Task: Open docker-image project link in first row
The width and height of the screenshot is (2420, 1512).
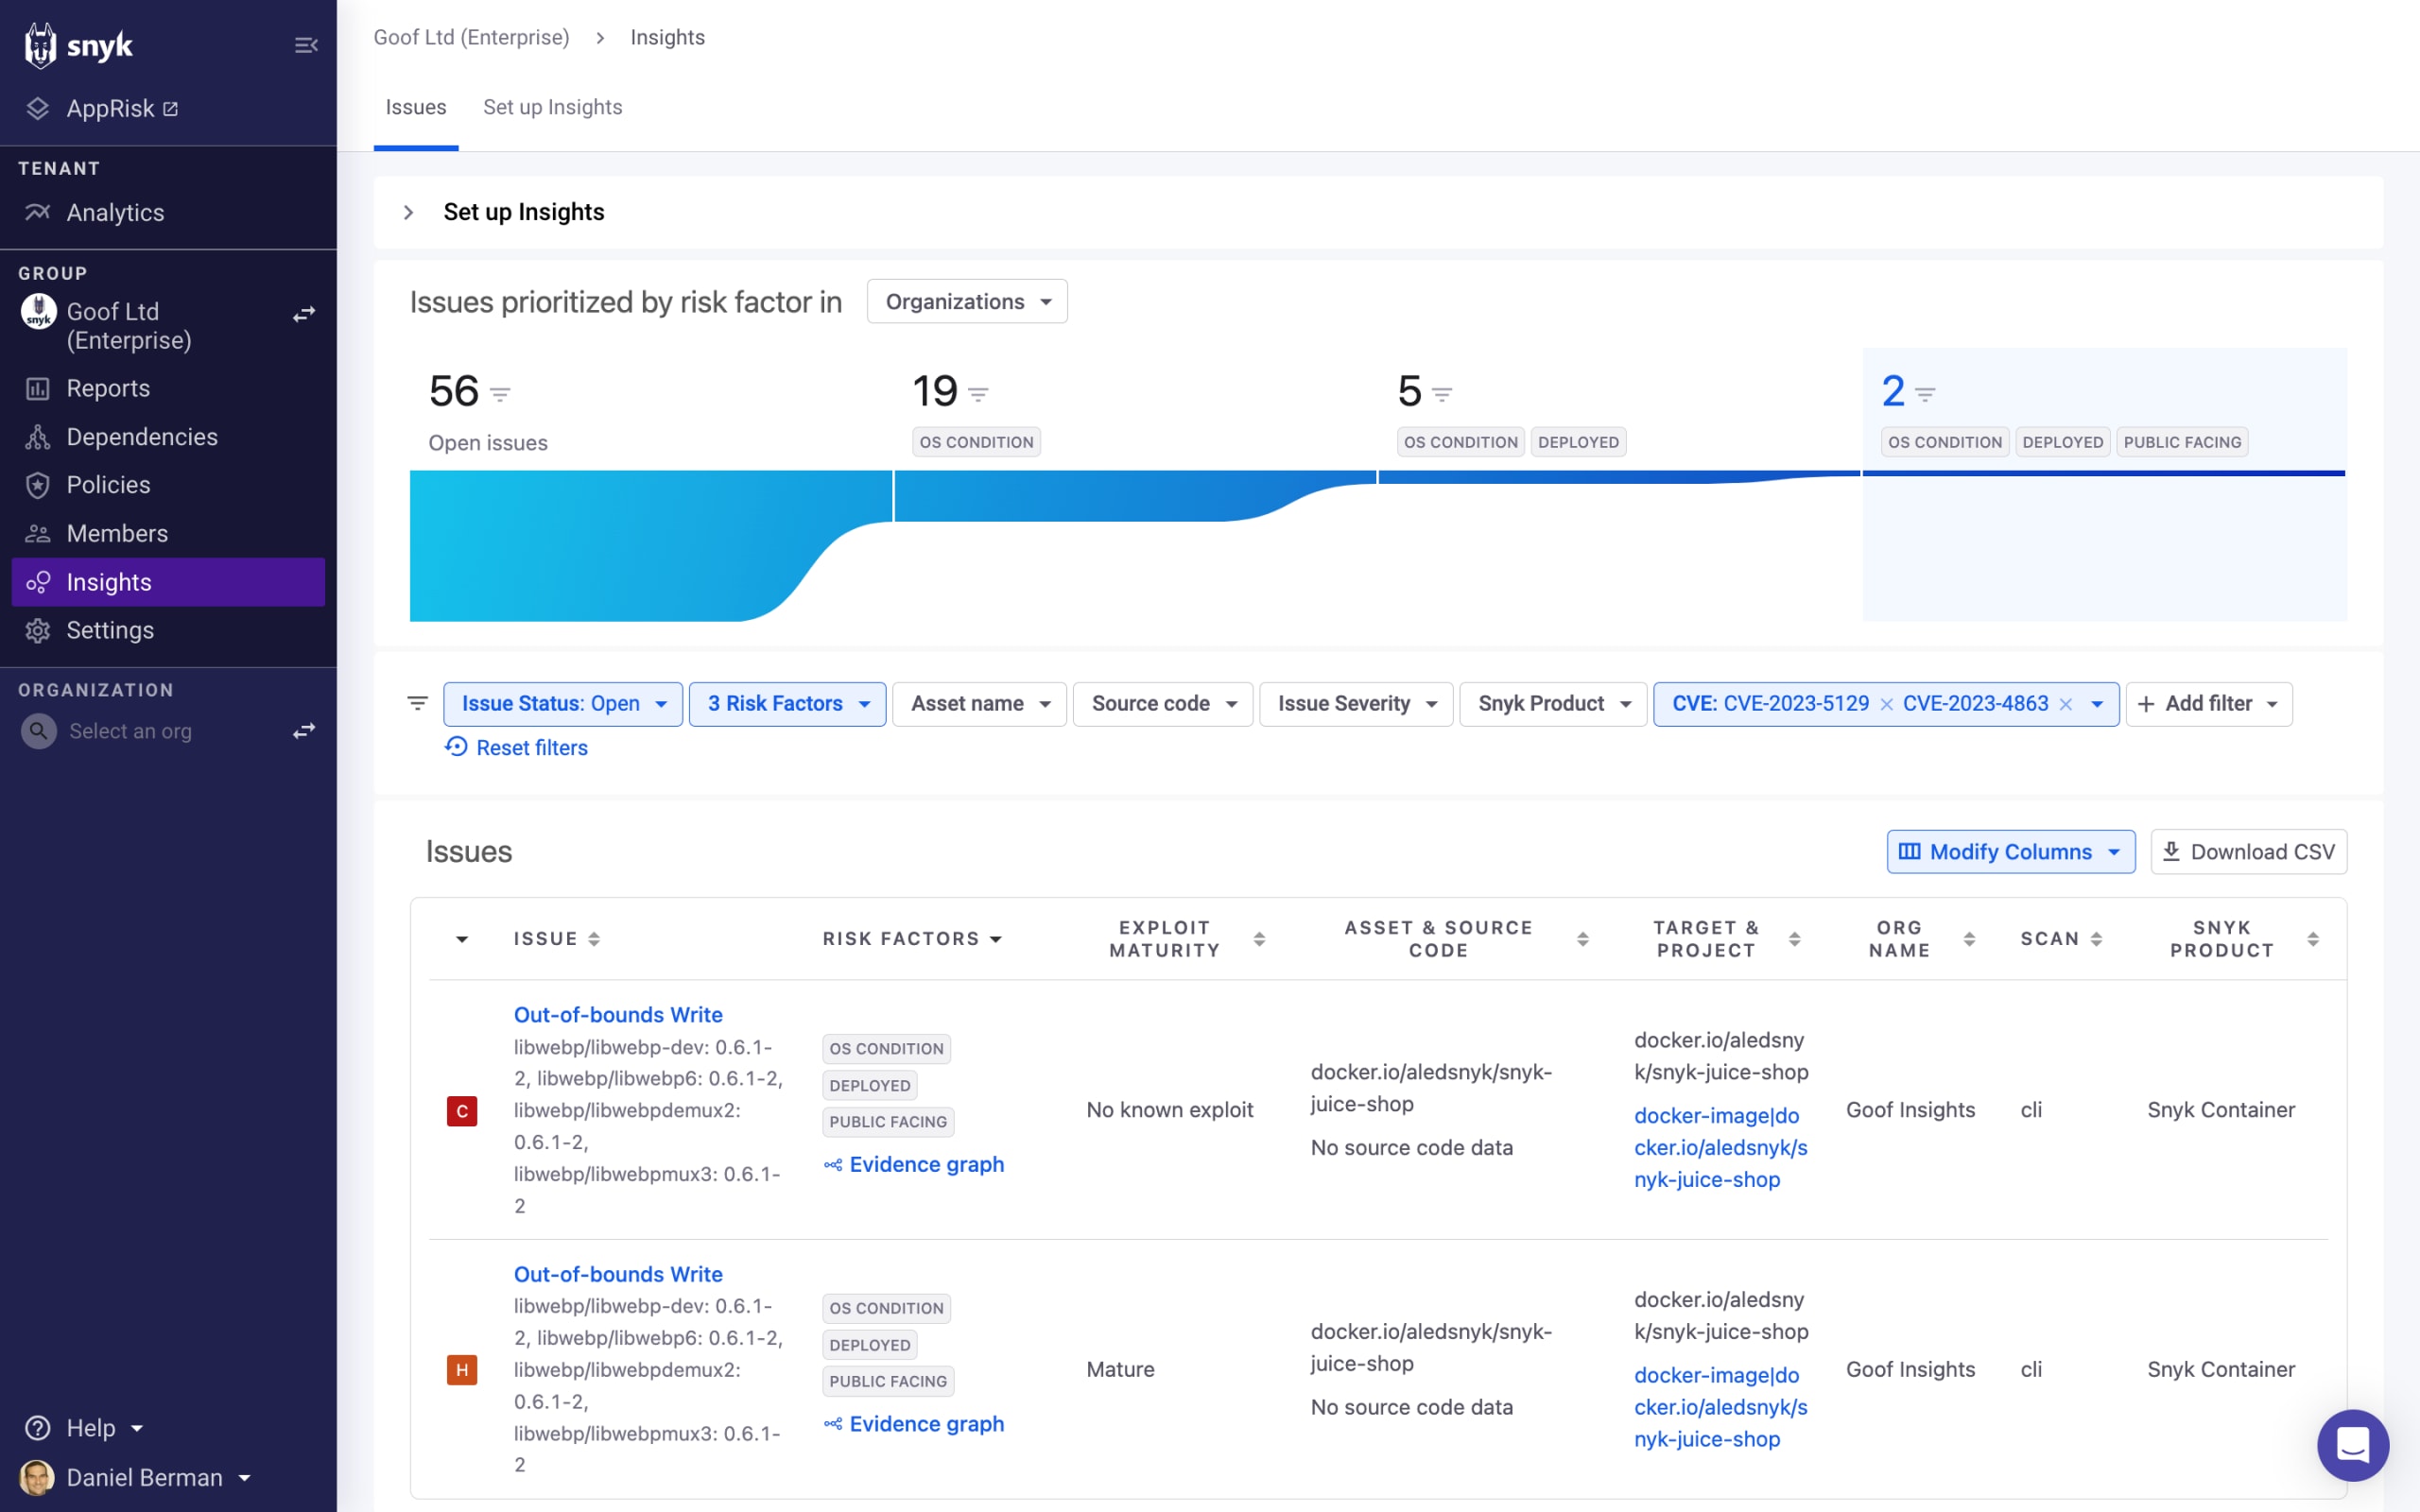Action: [x=1721, y=1147]
